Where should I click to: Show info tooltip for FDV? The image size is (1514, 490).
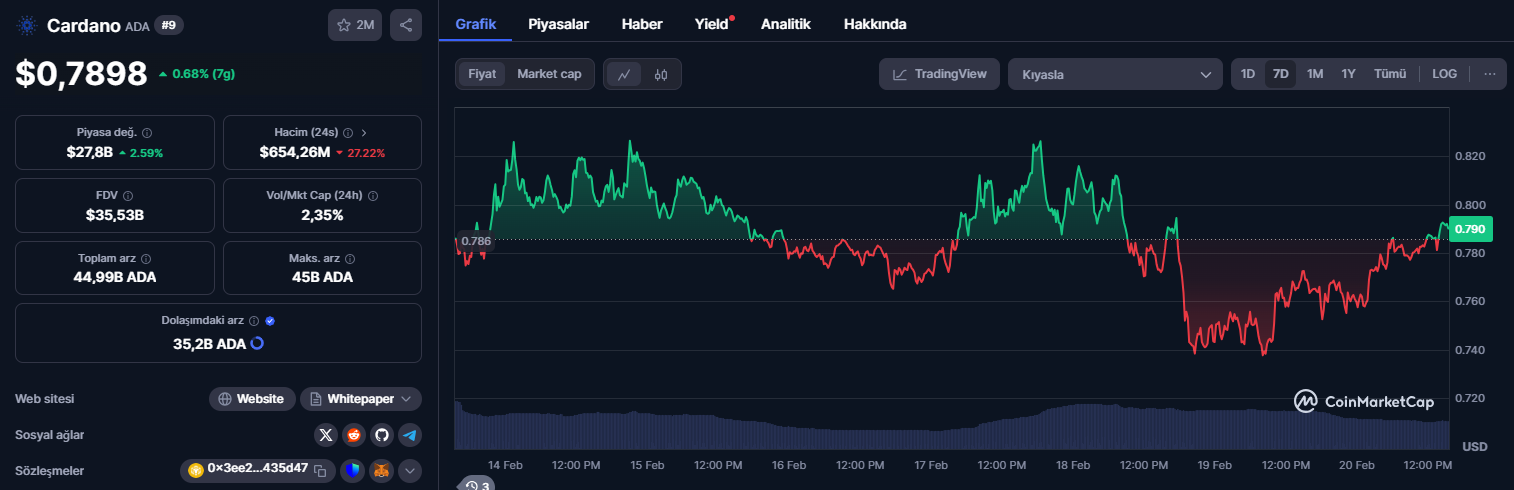pyautogui.click(x=128, y=196)
